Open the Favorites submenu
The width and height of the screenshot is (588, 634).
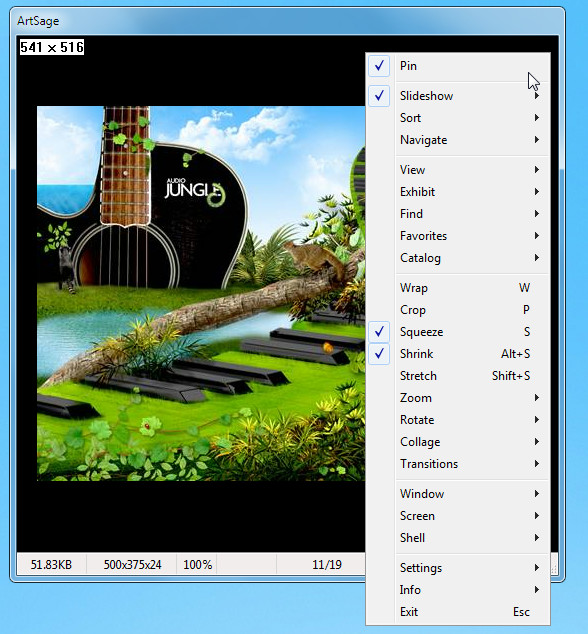pyautogui.click(x=458, y=236)
